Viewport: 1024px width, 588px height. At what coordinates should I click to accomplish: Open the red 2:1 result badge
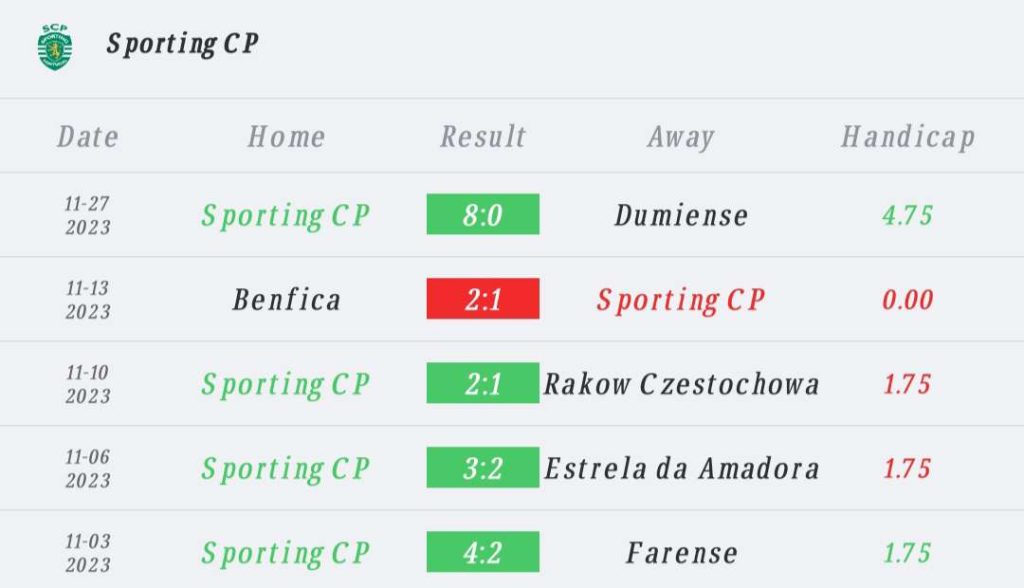(483, 299)
